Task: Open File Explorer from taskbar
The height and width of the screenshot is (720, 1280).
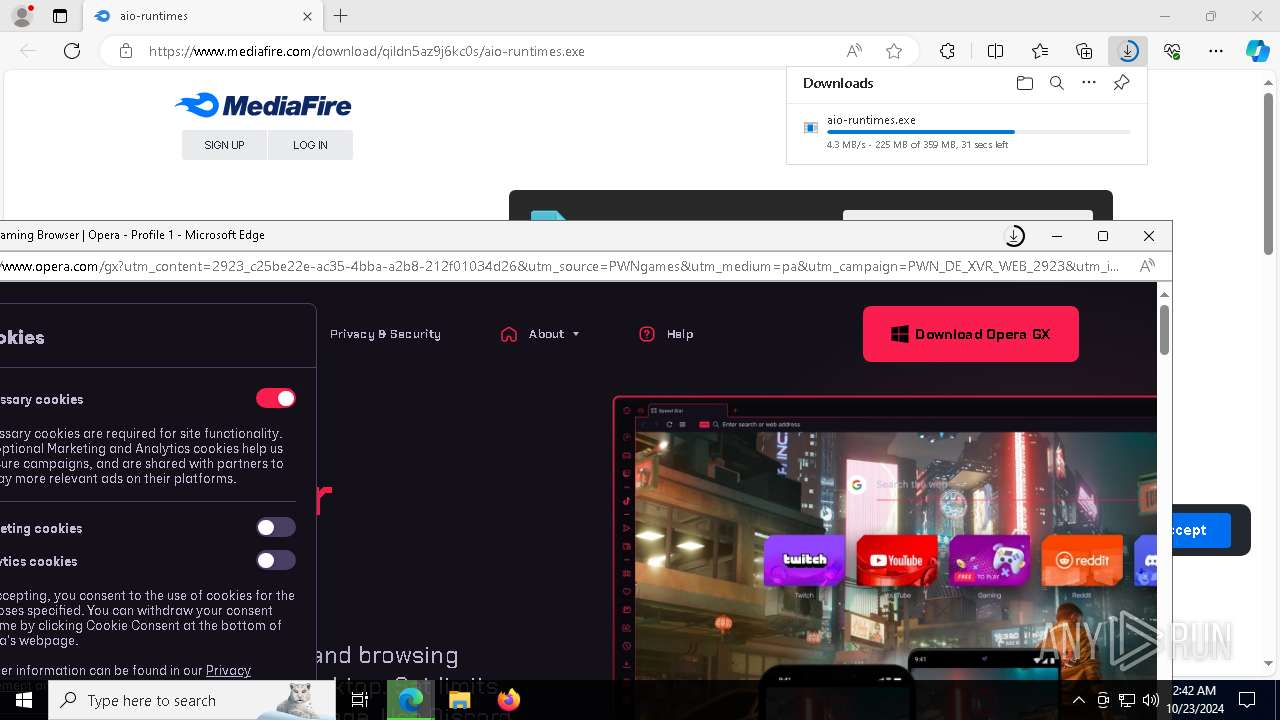Action: click(x=459, y=700)
